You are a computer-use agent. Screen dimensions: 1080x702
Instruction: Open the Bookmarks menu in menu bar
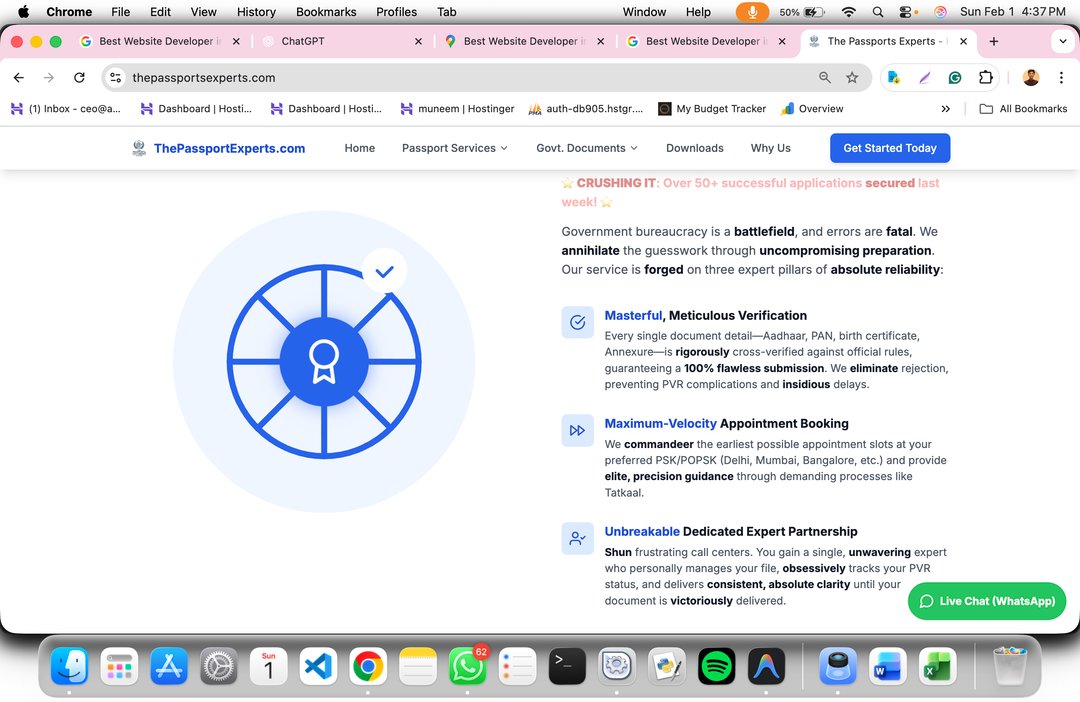[326, 12]
